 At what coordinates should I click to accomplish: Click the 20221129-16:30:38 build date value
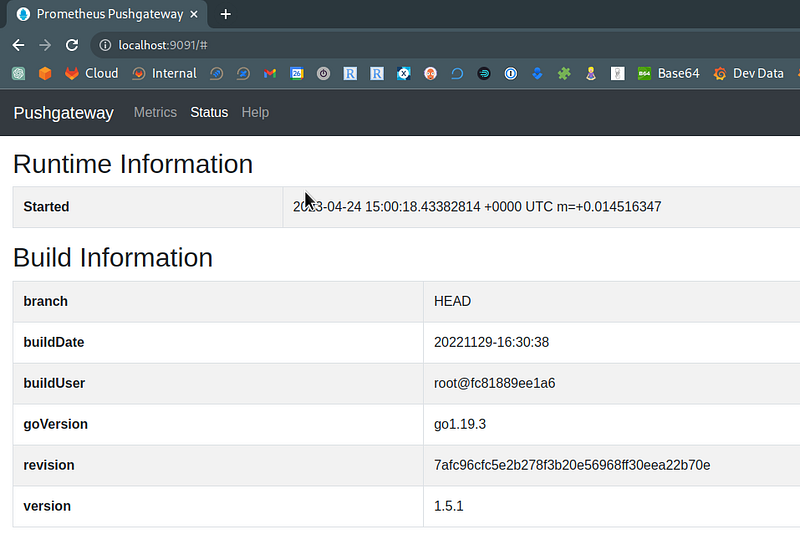(491, 342)
